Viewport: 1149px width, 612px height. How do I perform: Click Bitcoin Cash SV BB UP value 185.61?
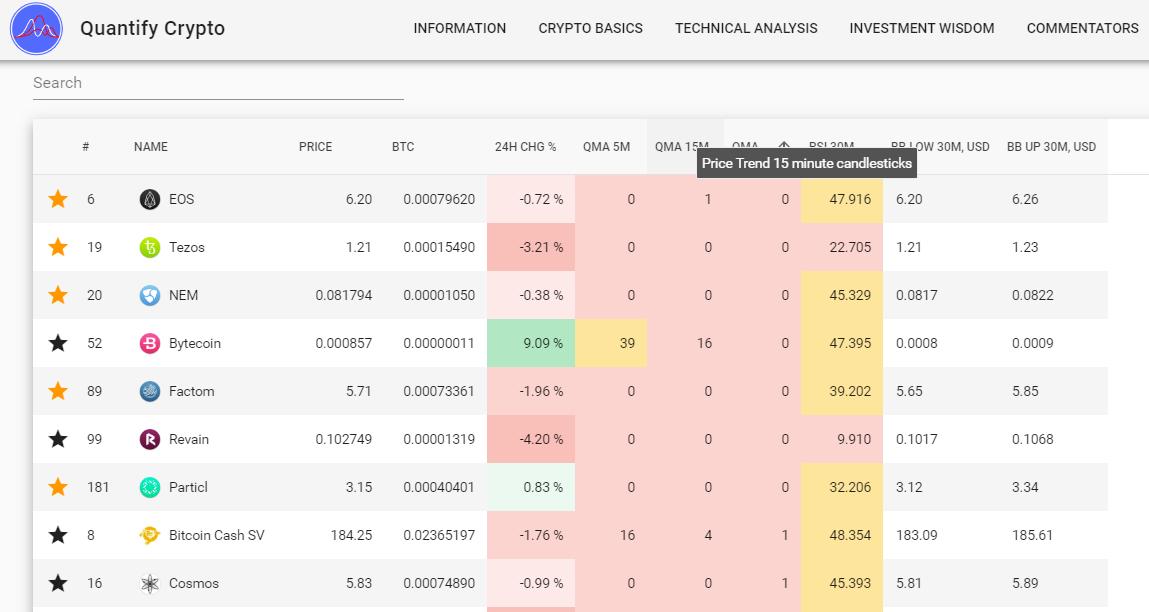point(1032,535)
